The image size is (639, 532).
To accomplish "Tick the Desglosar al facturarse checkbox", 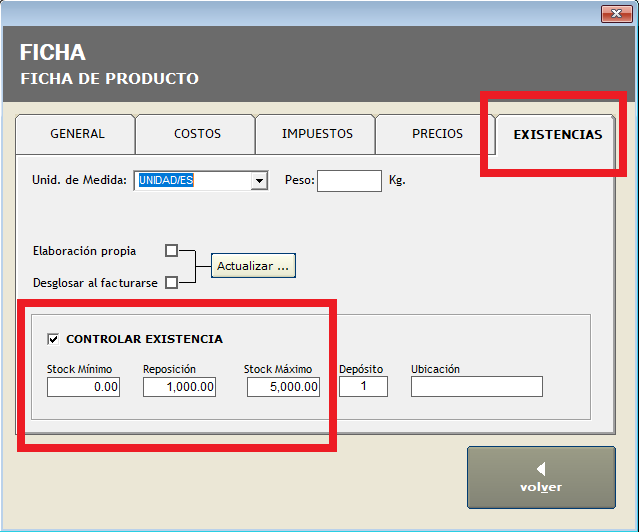I will point(171,283).
